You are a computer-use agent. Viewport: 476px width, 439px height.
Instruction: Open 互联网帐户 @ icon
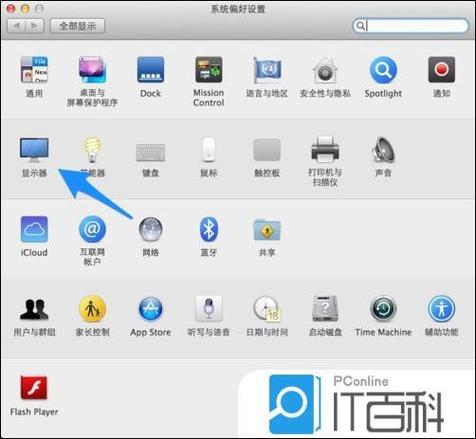coord(92,229)
